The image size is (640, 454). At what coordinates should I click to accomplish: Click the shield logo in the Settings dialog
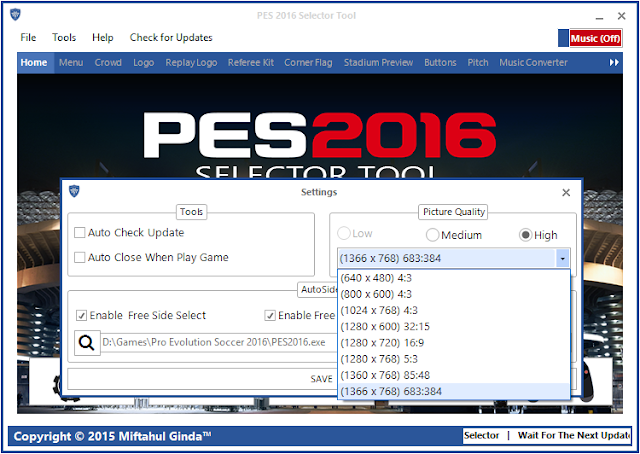pos(74,191)
